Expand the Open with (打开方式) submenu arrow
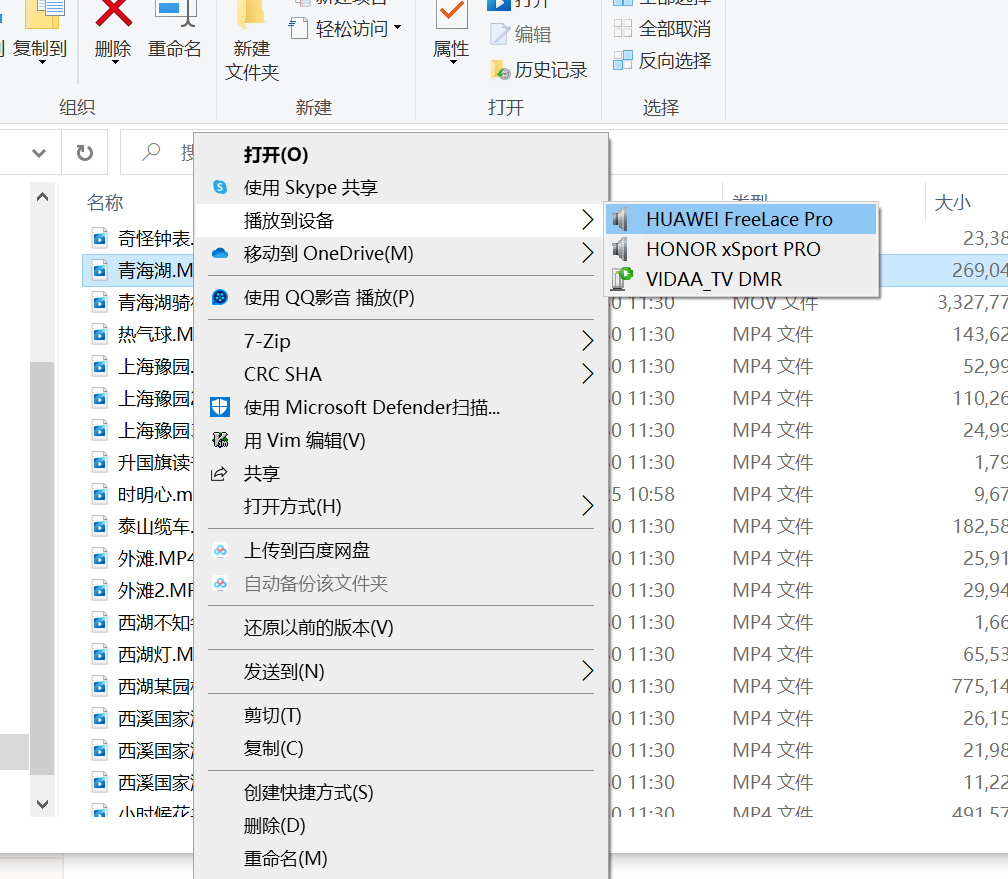Viewport: 1008px width, 879px height. point(588,505)
